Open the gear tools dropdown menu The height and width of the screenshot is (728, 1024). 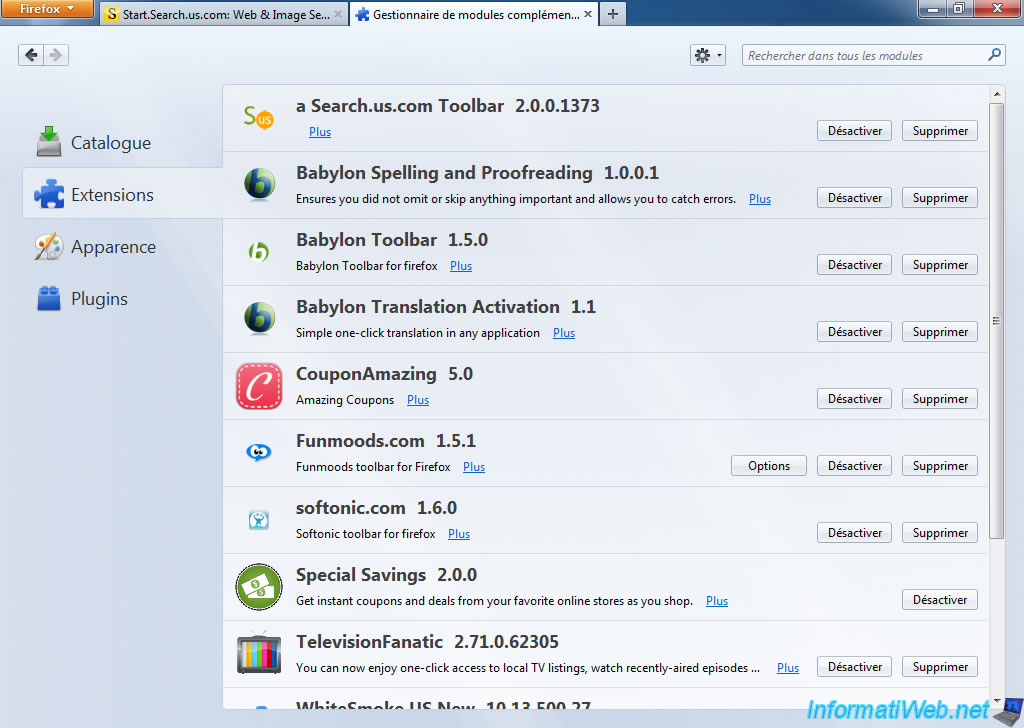click(x=708, y=55)
